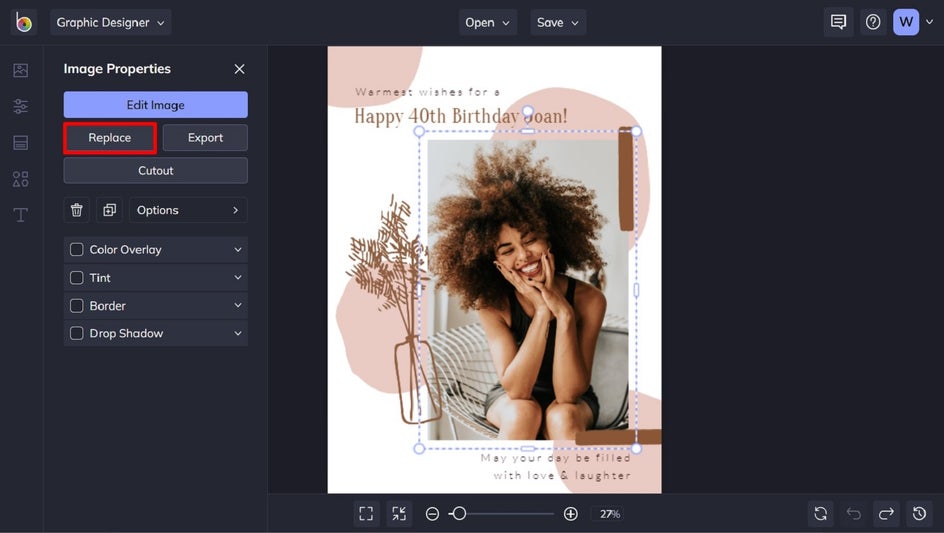Duplicate the selected image layer

tap(109, 210)
